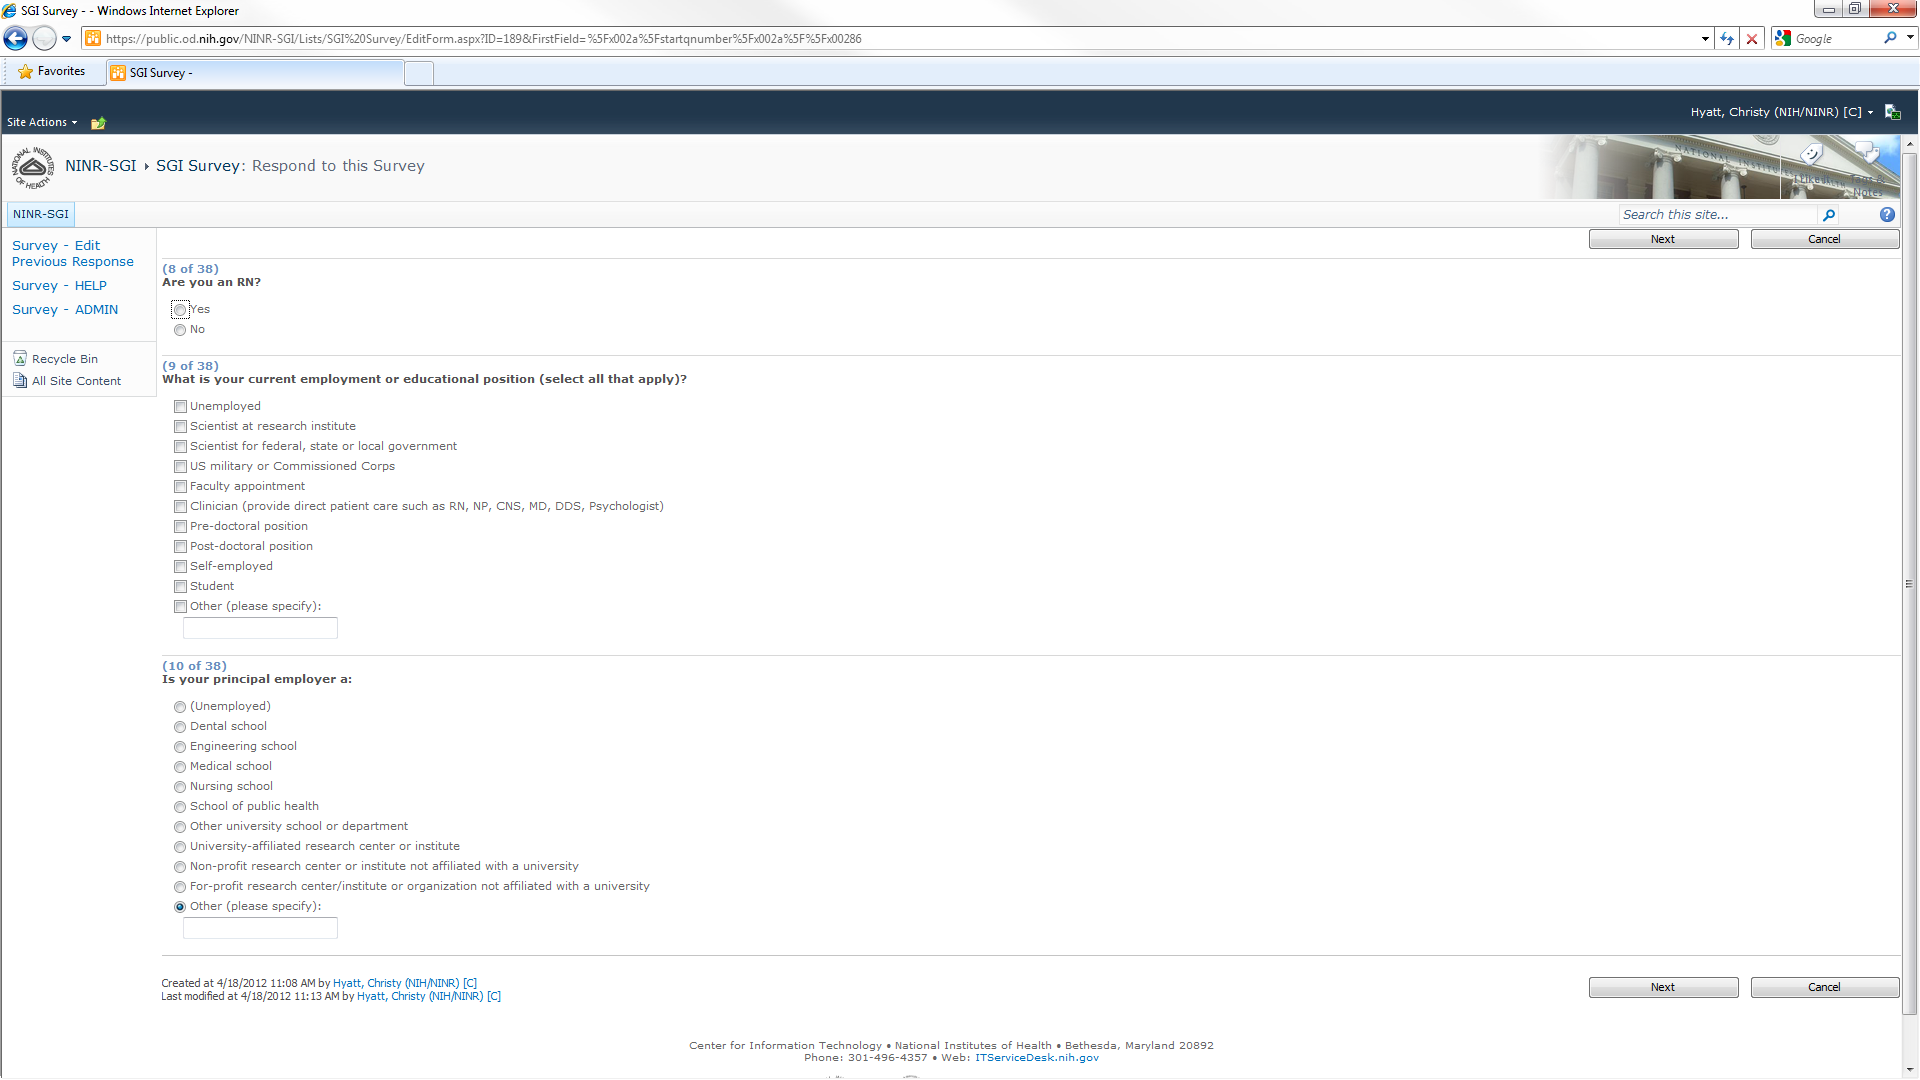Click the navigate-up folder icon beside Site Actions
Screen dimensions: 1920x1080
coord(98,123)
